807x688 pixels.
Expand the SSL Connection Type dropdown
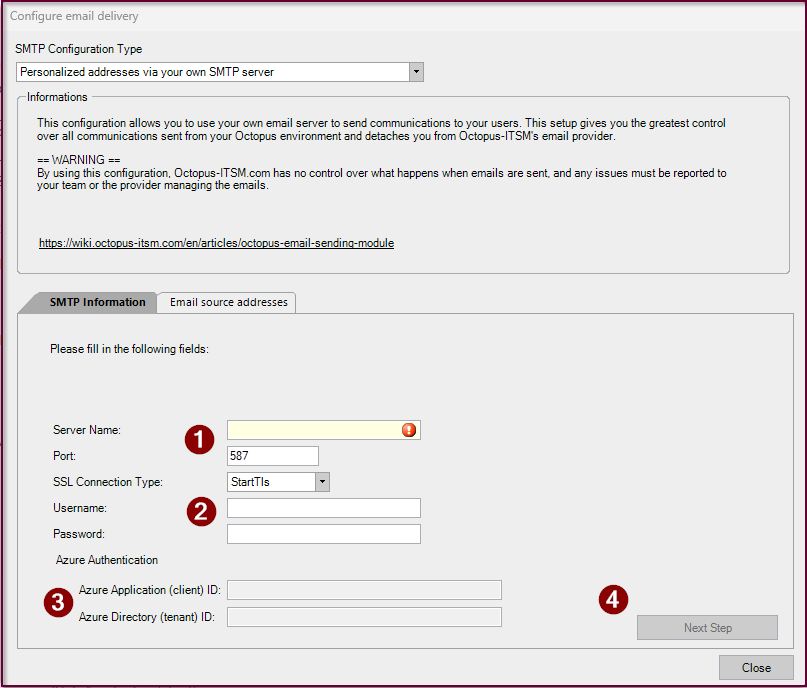(x=322, y=482)
